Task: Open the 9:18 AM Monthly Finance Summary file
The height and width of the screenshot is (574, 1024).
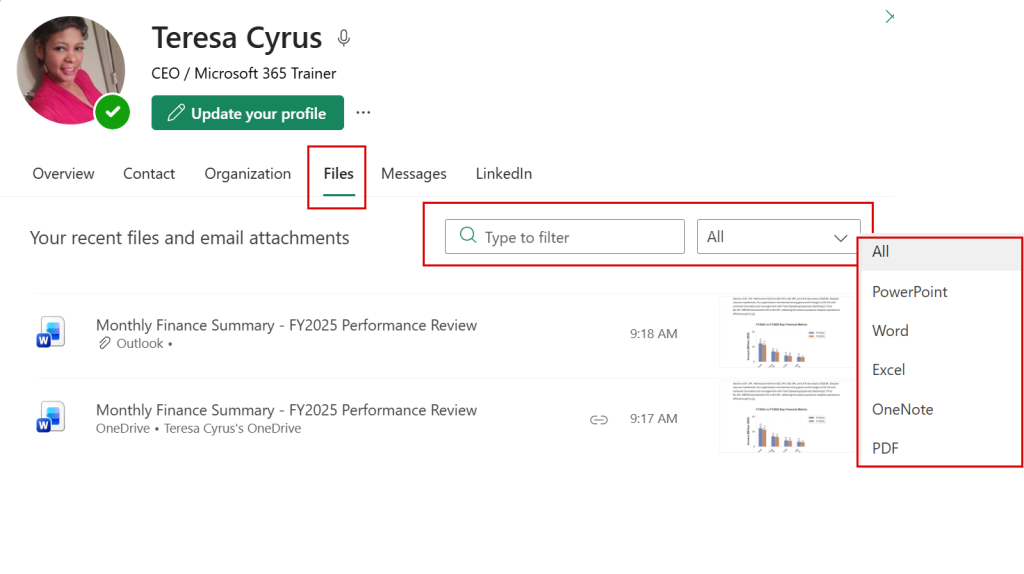Action: click(x=286, y=325)
